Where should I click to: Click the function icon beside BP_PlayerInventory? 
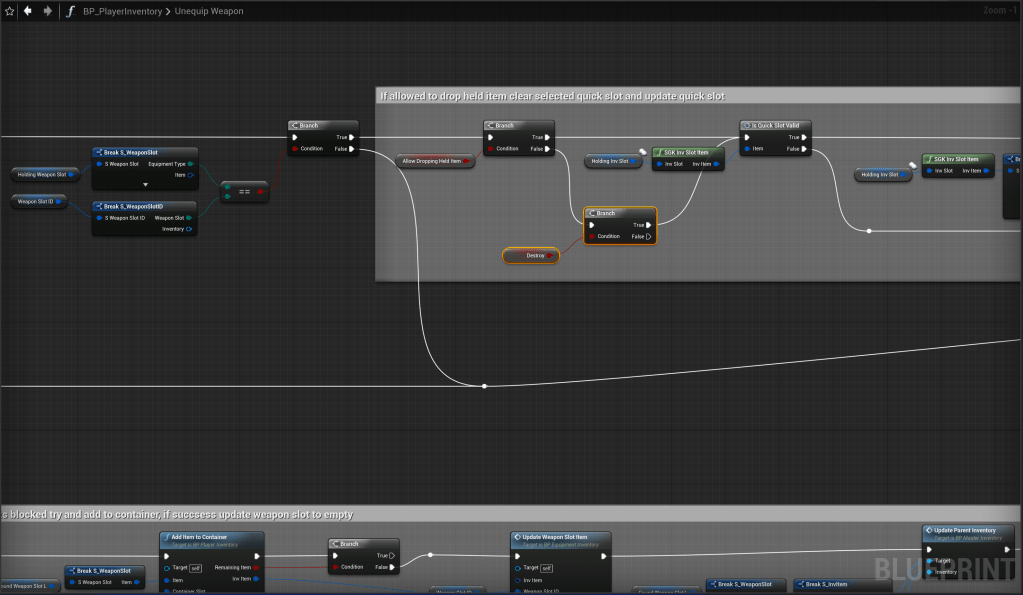coord(70,11)
